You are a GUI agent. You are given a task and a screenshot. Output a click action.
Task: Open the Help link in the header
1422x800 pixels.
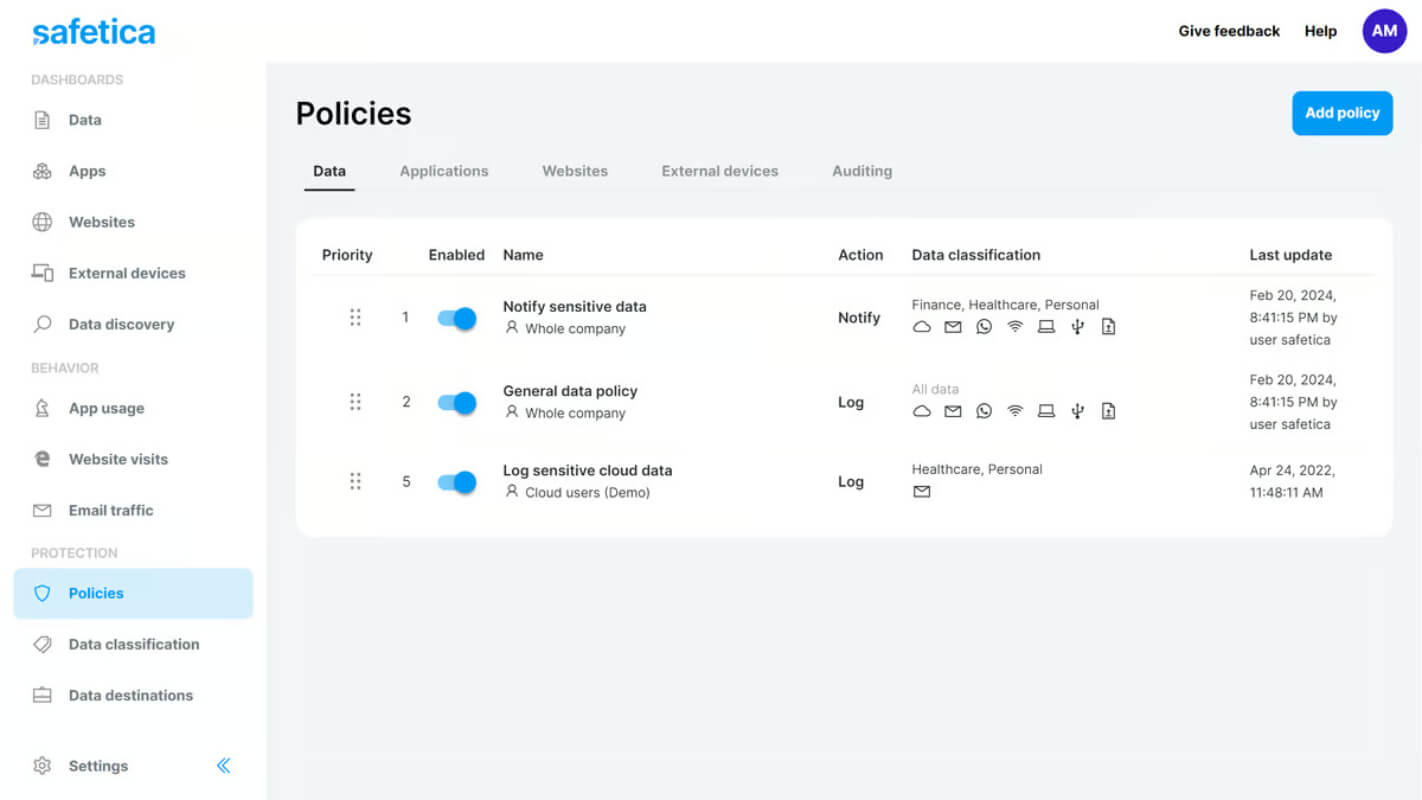(1320, 31)
